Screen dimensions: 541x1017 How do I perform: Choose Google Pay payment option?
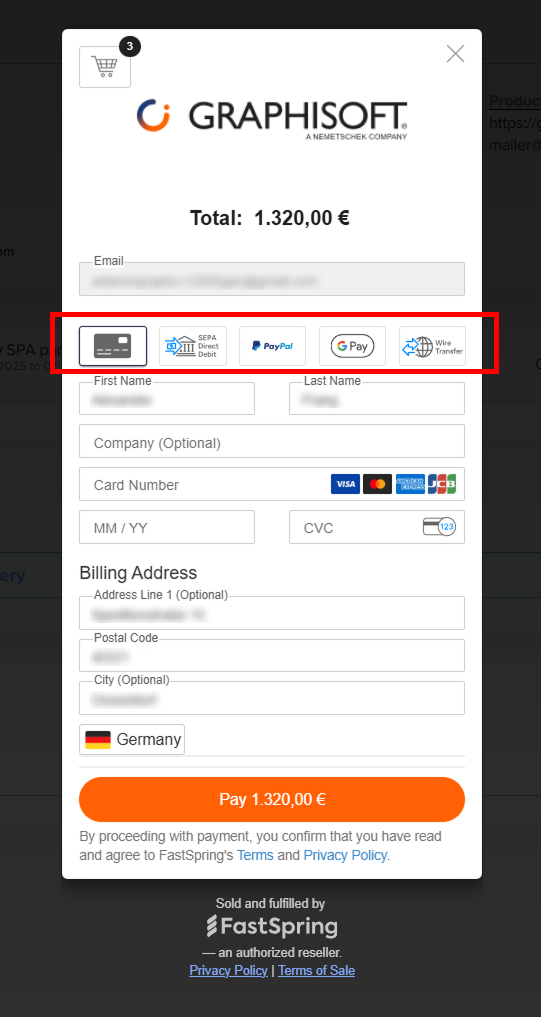[x=352, y=346]
